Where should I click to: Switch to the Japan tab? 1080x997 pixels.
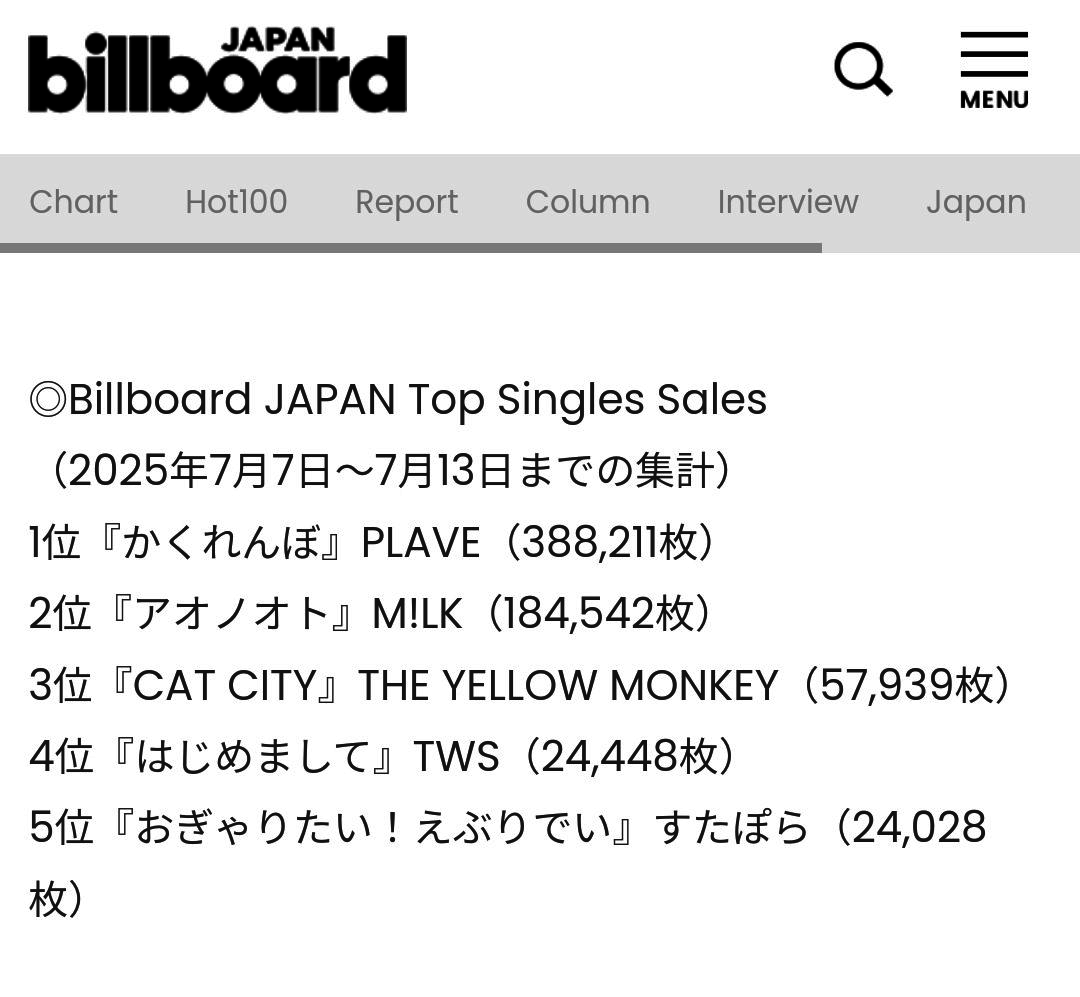click(976, 203)
